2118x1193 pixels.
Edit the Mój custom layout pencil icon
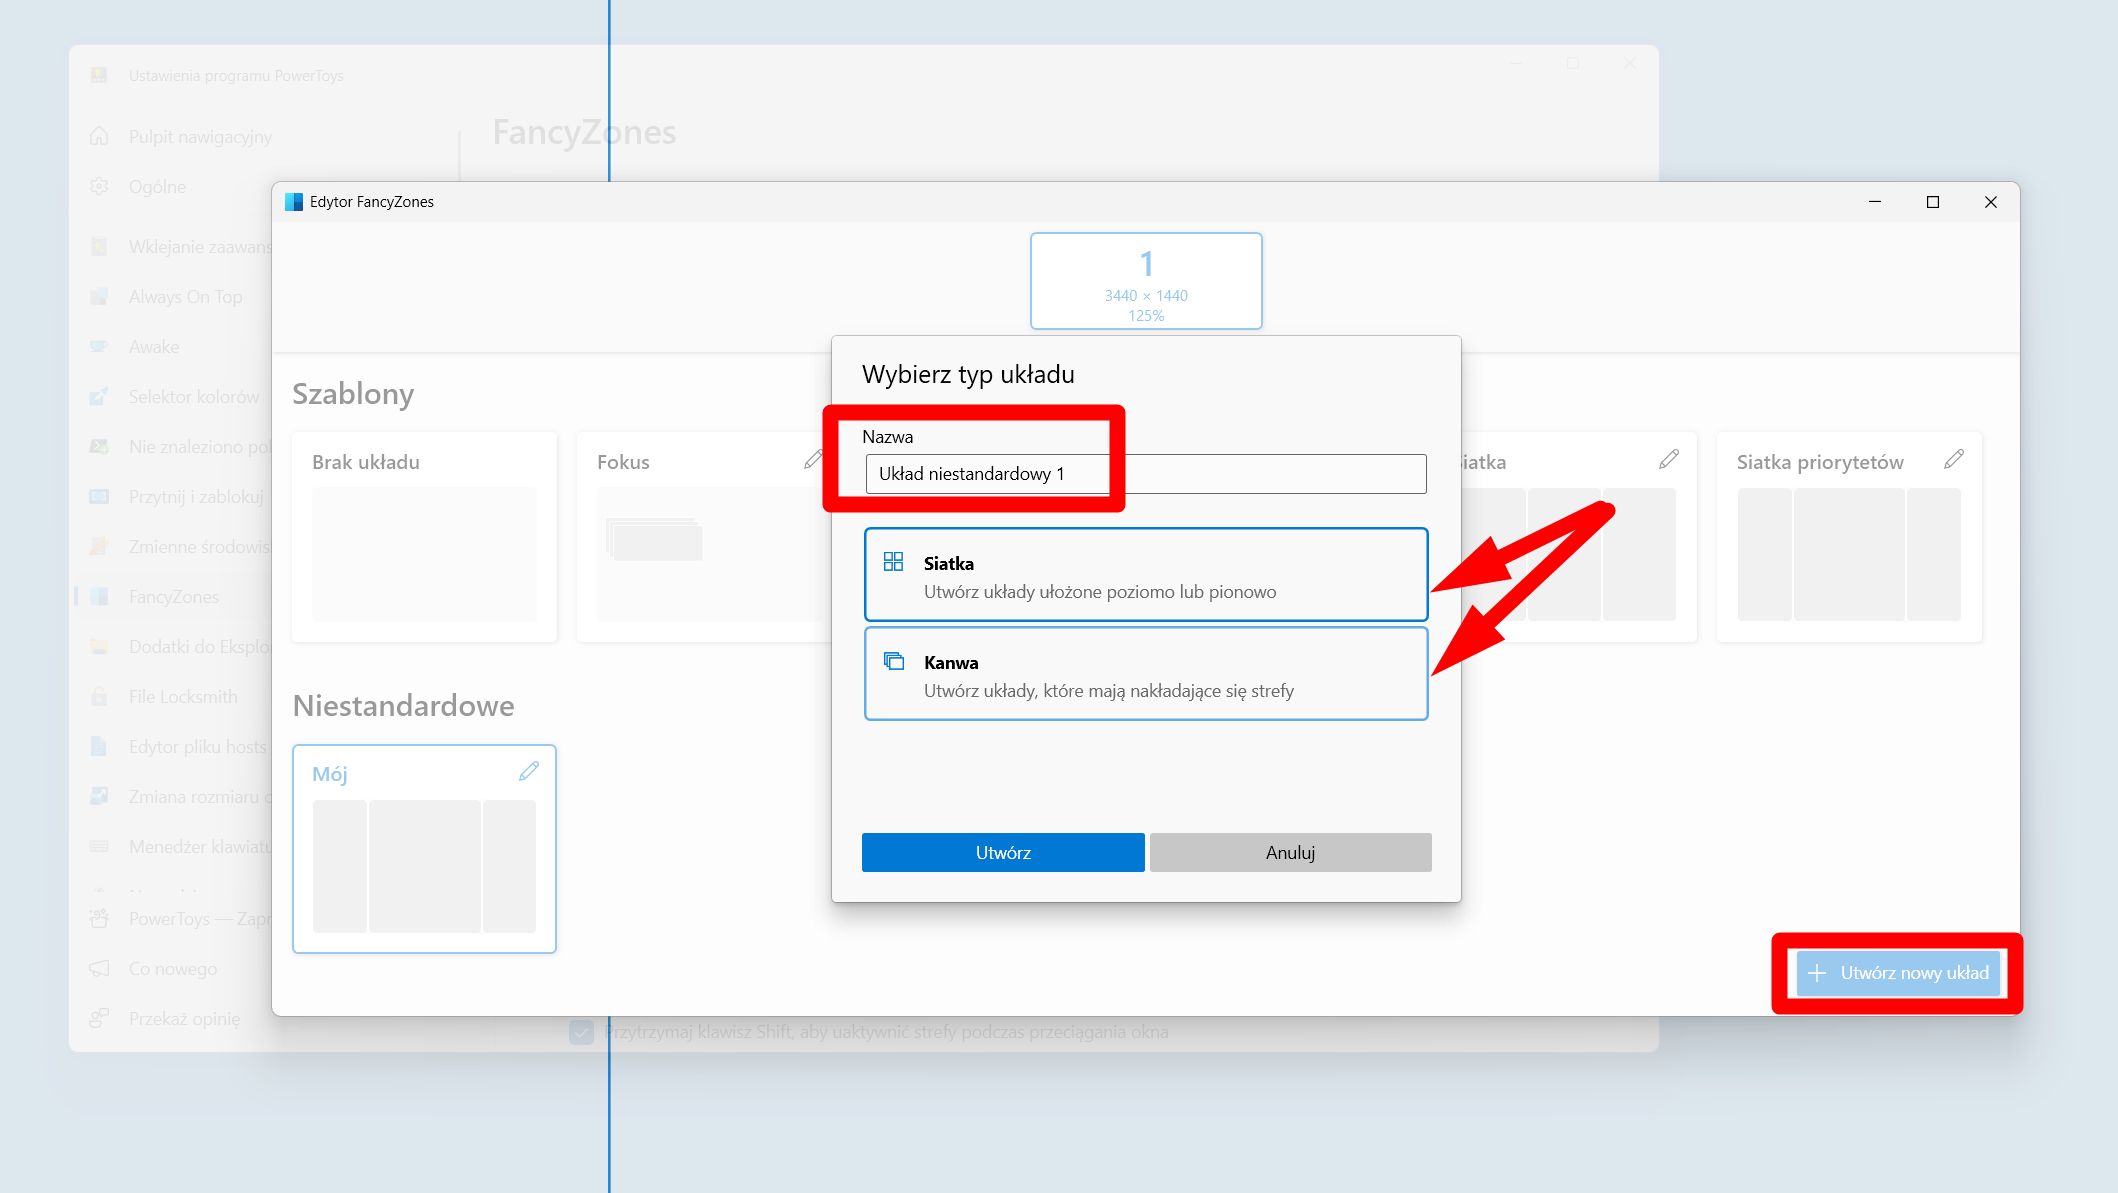529,771
